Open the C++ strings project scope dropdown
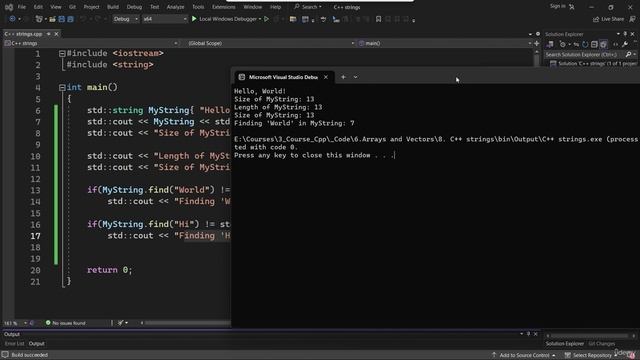 91,43
